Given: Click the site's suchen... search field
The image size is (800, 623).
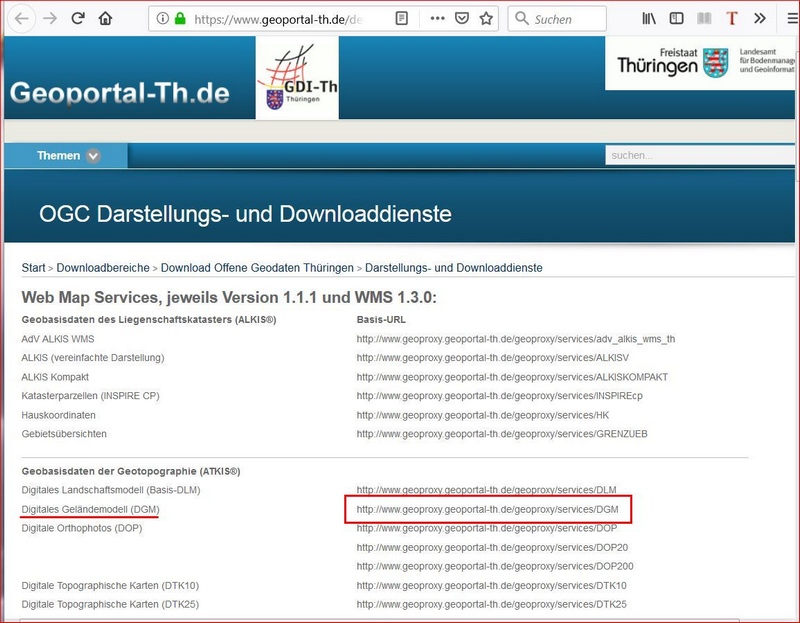Looking at the screenshot, I should pos(700,156).
